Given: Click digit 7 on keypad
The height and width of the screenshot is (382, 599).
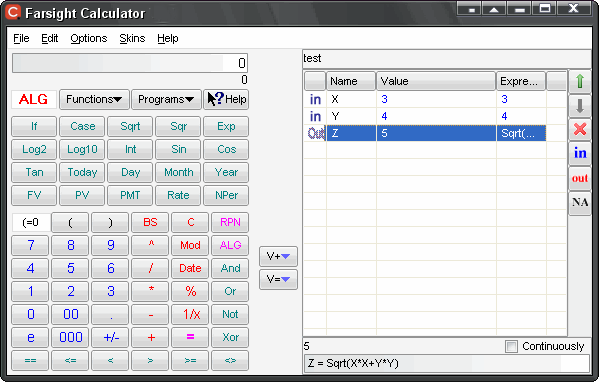Looking at the screenshot, I should [x=30, y=245].
